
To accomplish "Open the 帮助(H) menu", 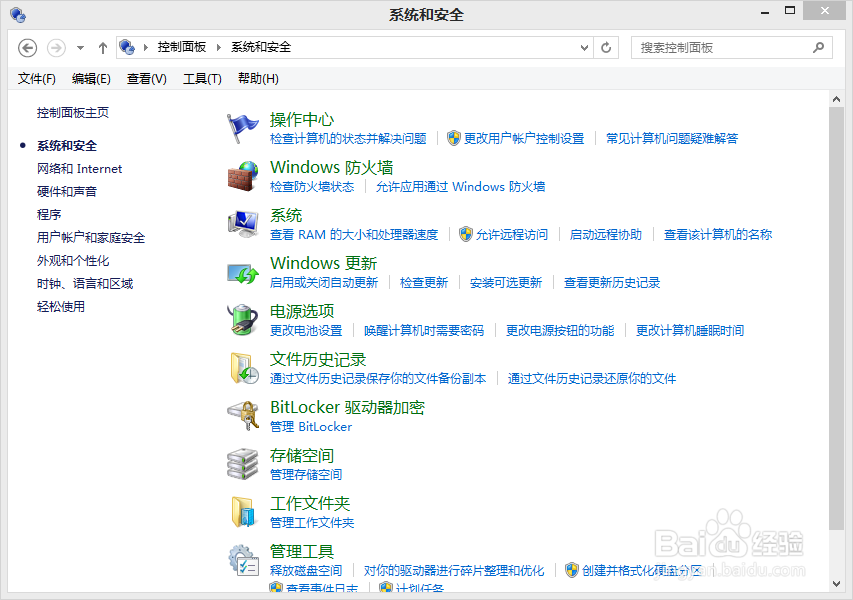I will [258, 79].
